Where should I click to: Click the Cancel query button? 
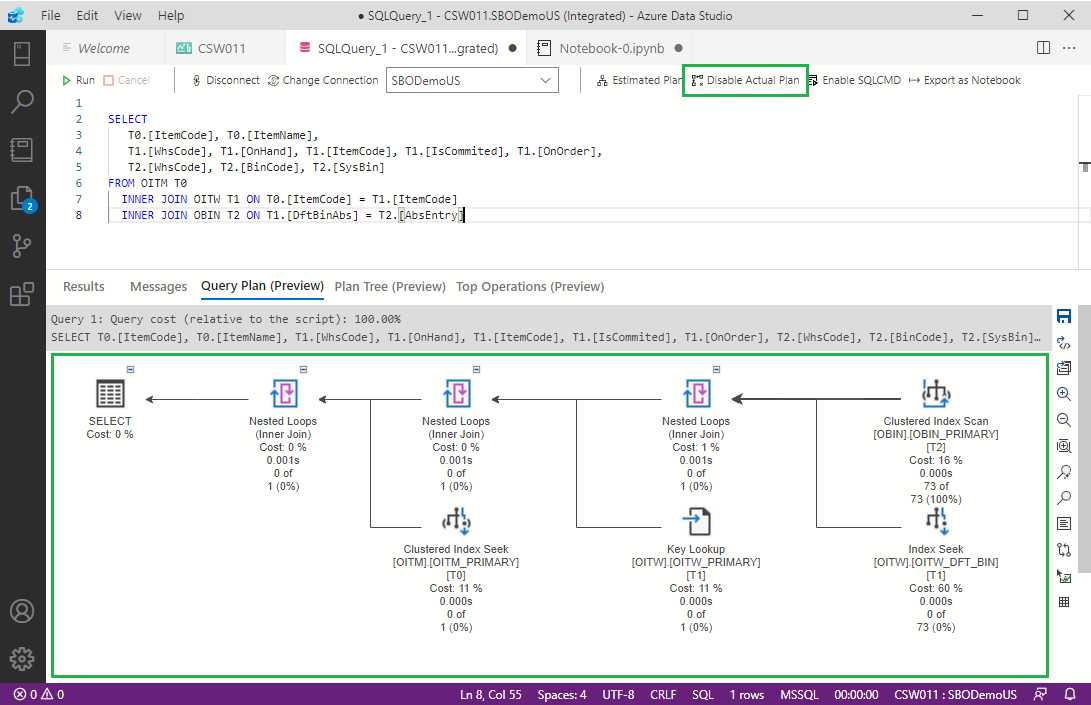(x=127, y=80)
